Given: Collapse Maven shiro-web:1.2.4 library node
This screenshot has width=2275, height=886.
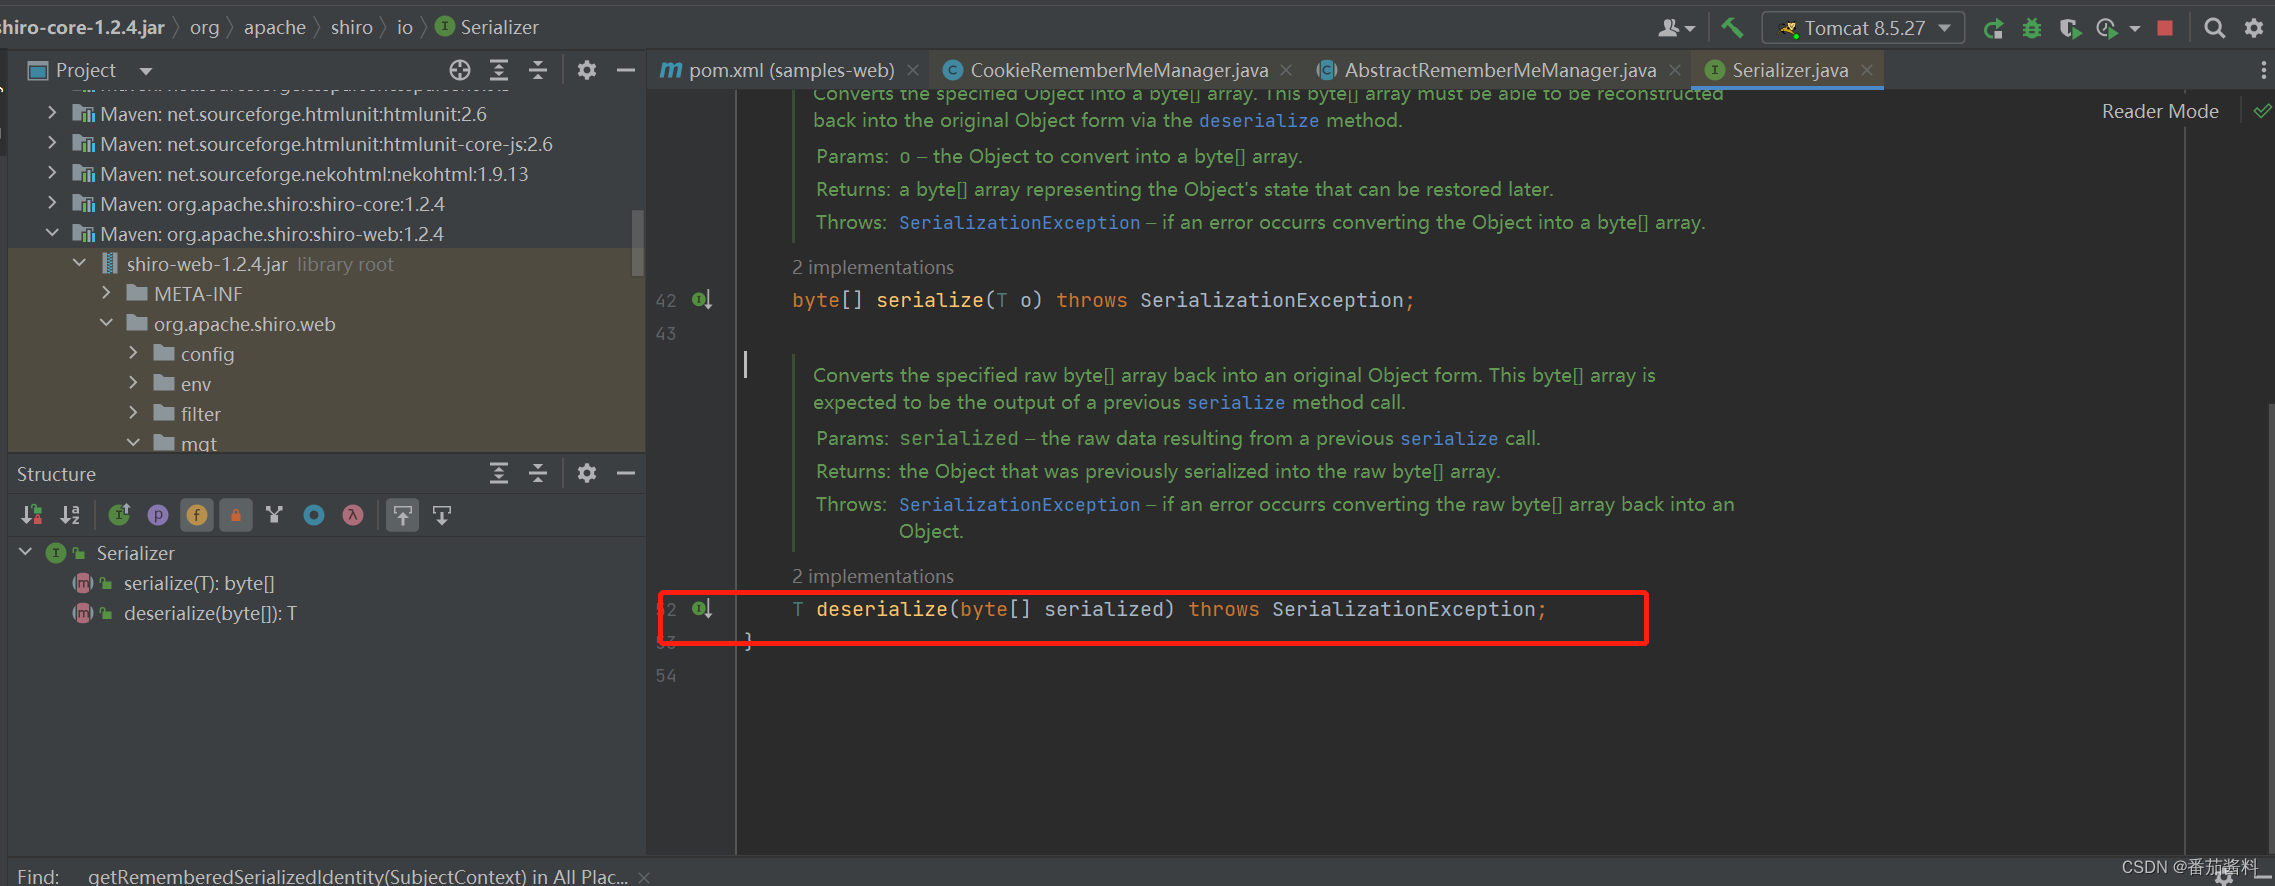Looking at the screenshot, I should (52, 233).
